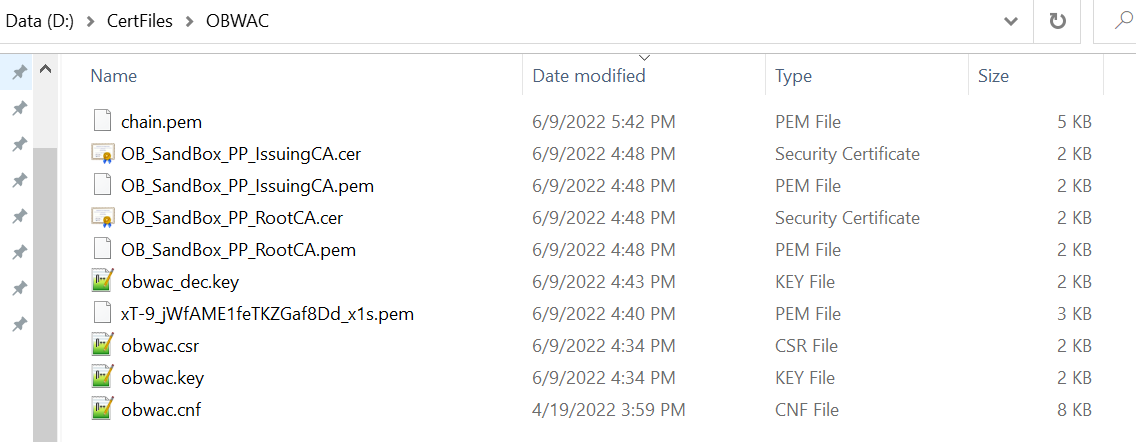This screenshot has width=1136, height=442.
Task: Click the obwac_dec.key file icon
Action: click(101, 282)
